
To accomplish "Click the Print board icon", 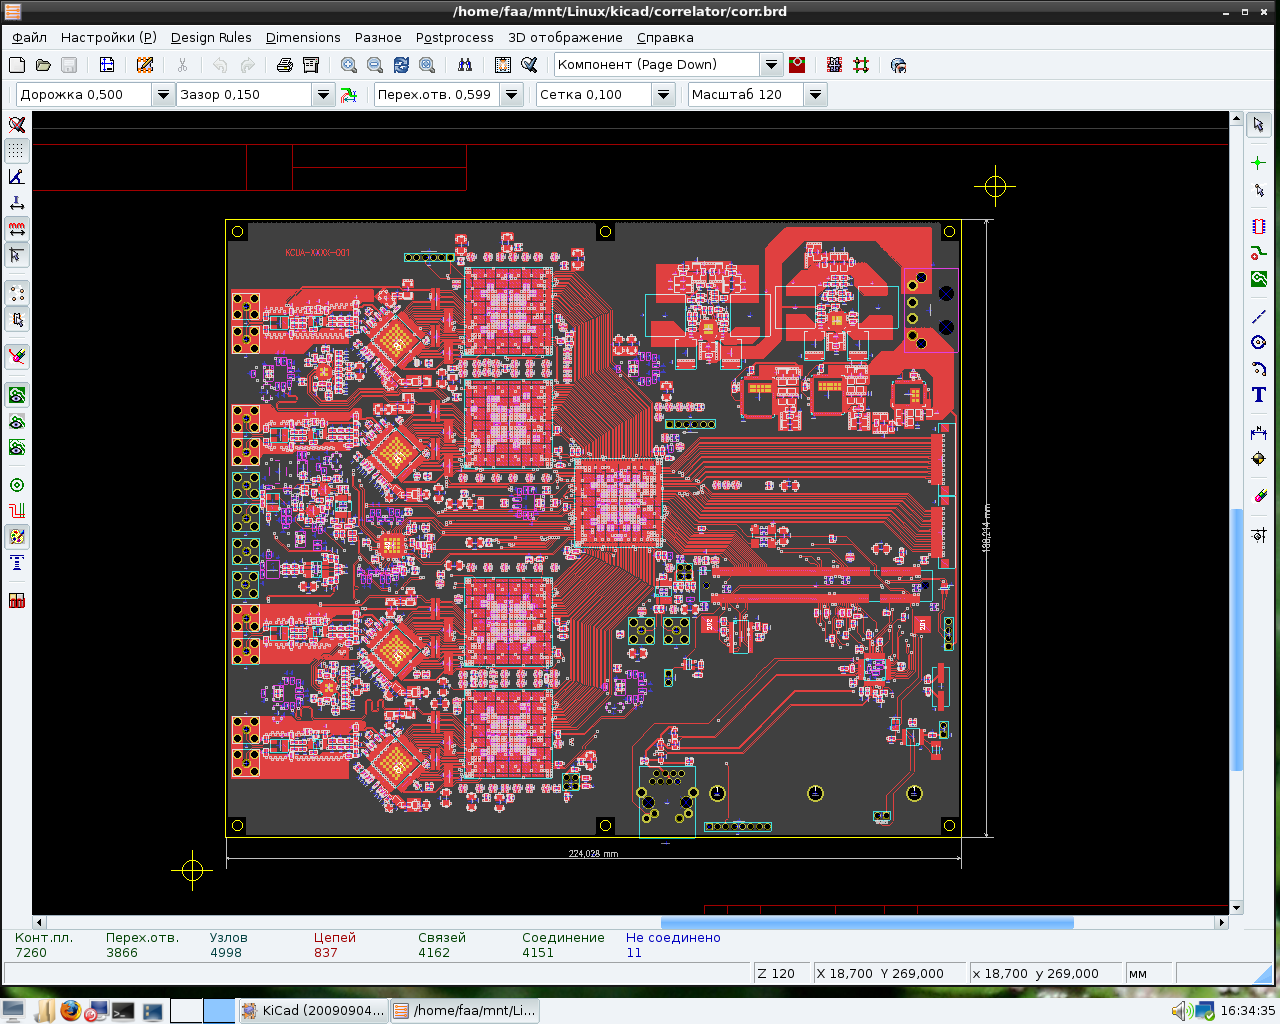I will [285, 65].
